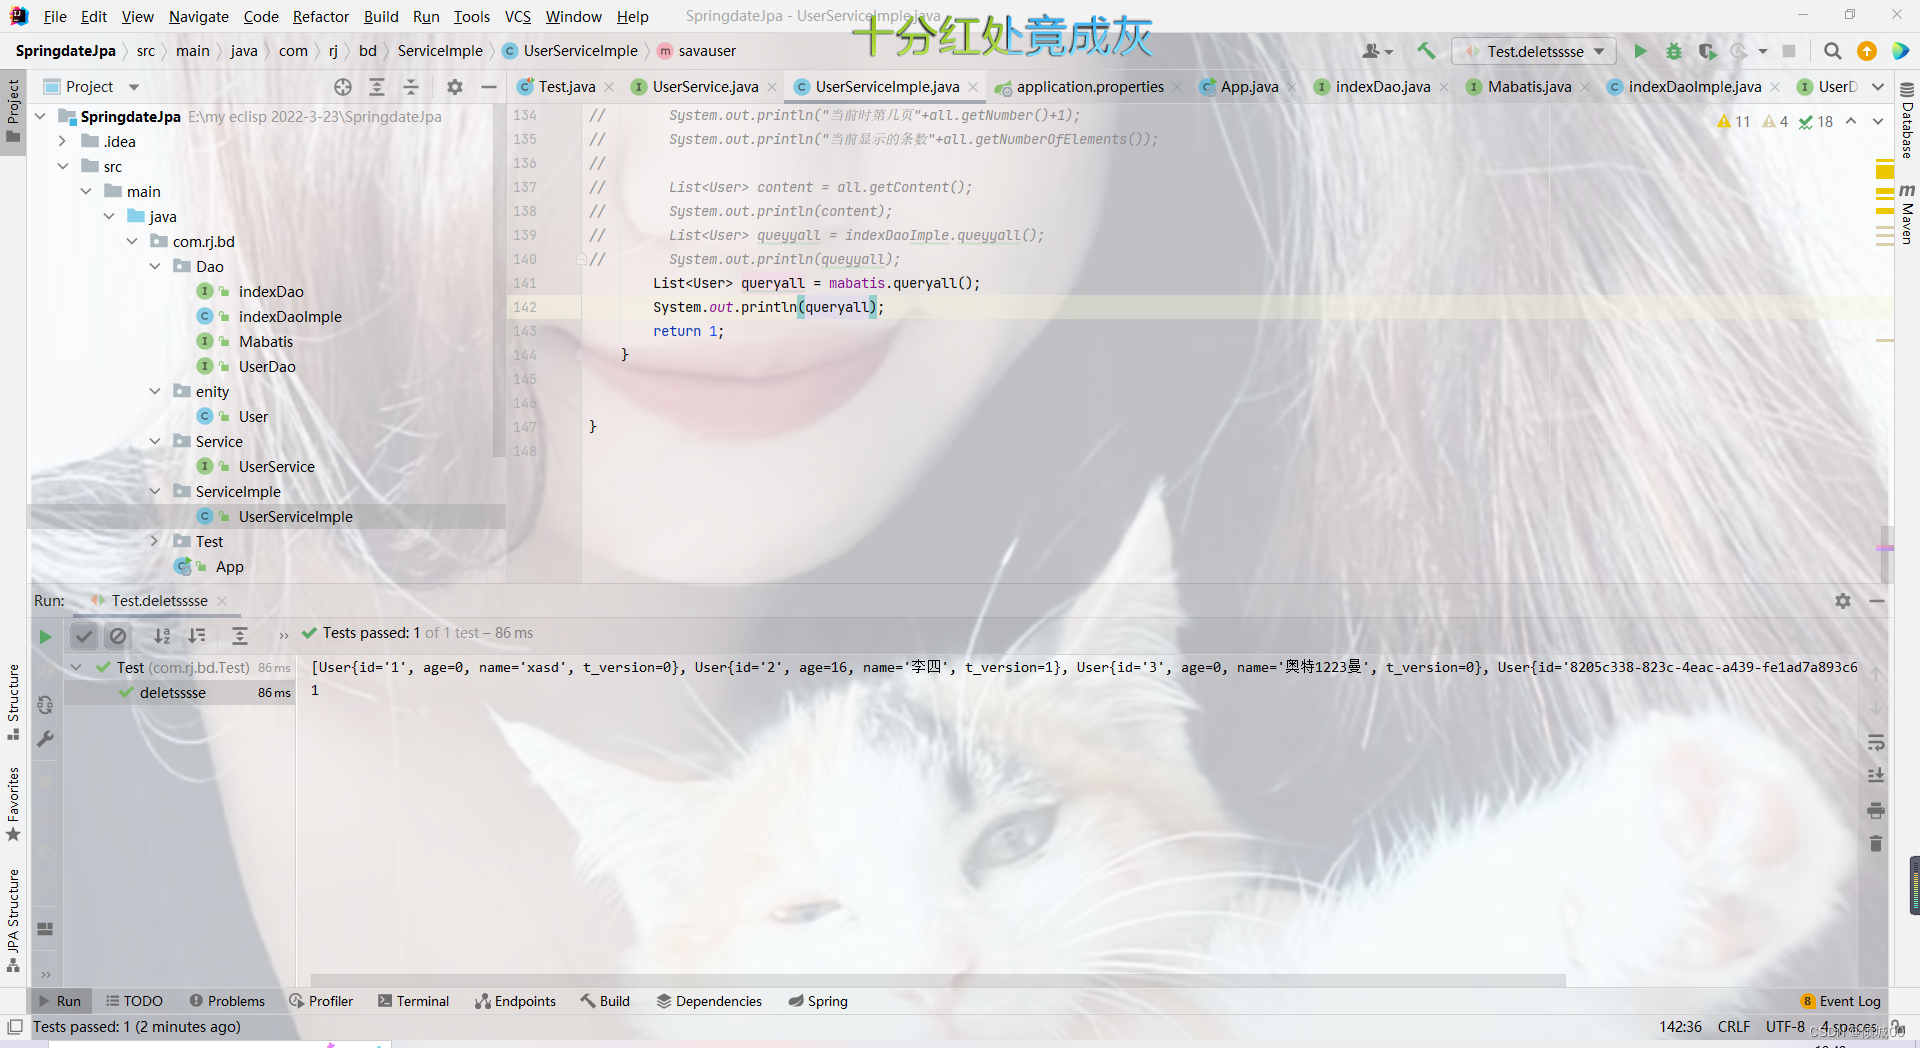Screen dimensions: 1920x1048
Task: Open the Event Log
Action: pos(1841,1001)
